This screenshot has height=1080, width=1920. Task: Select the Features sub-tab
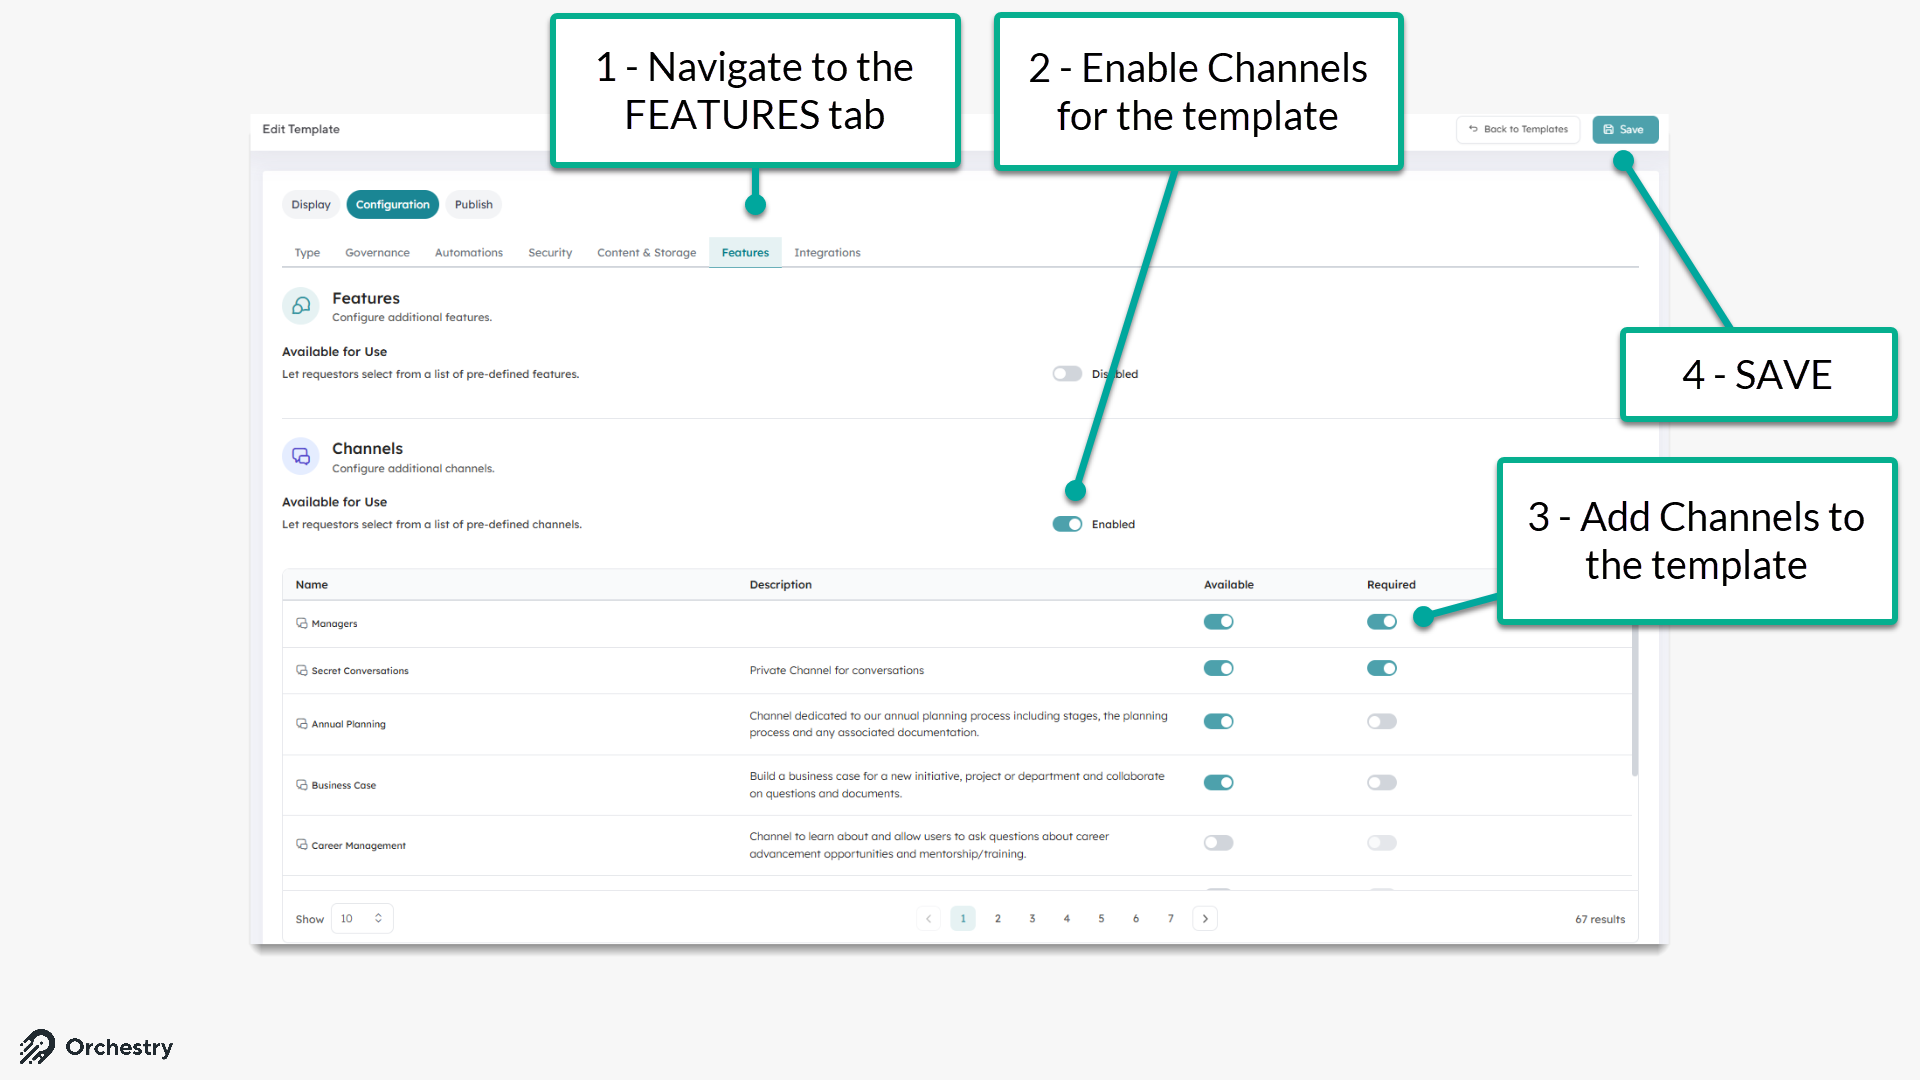click(745, 253)
